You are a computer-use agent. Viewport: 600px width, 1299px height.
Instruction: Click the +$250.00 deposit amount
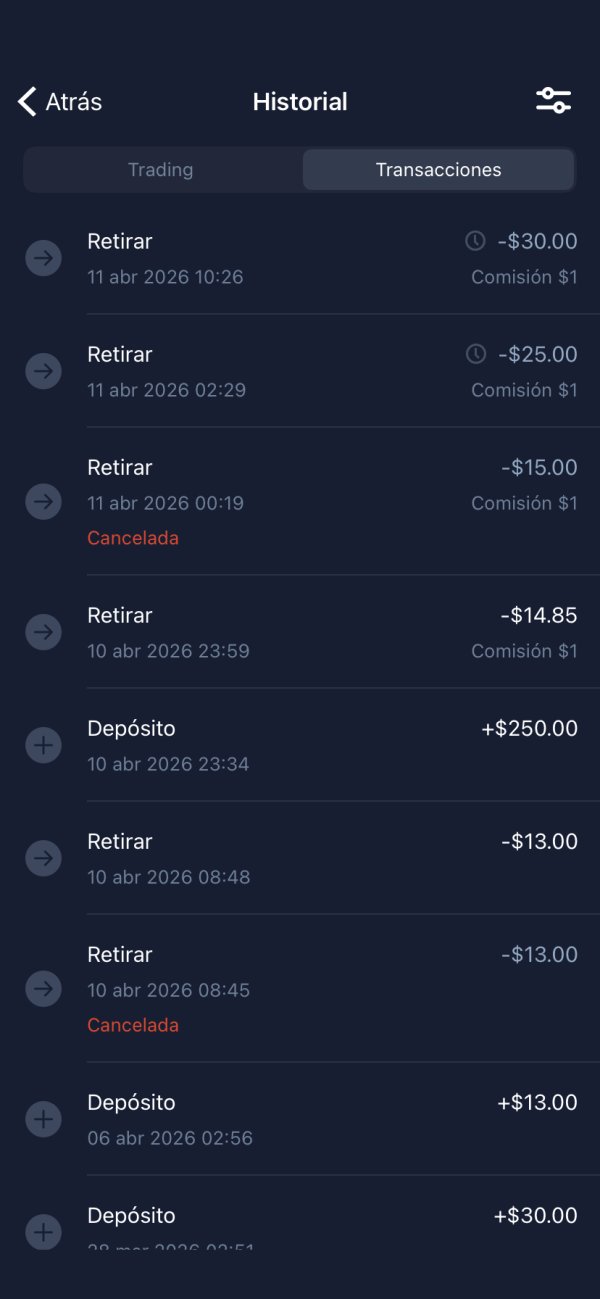pos(529,729)
